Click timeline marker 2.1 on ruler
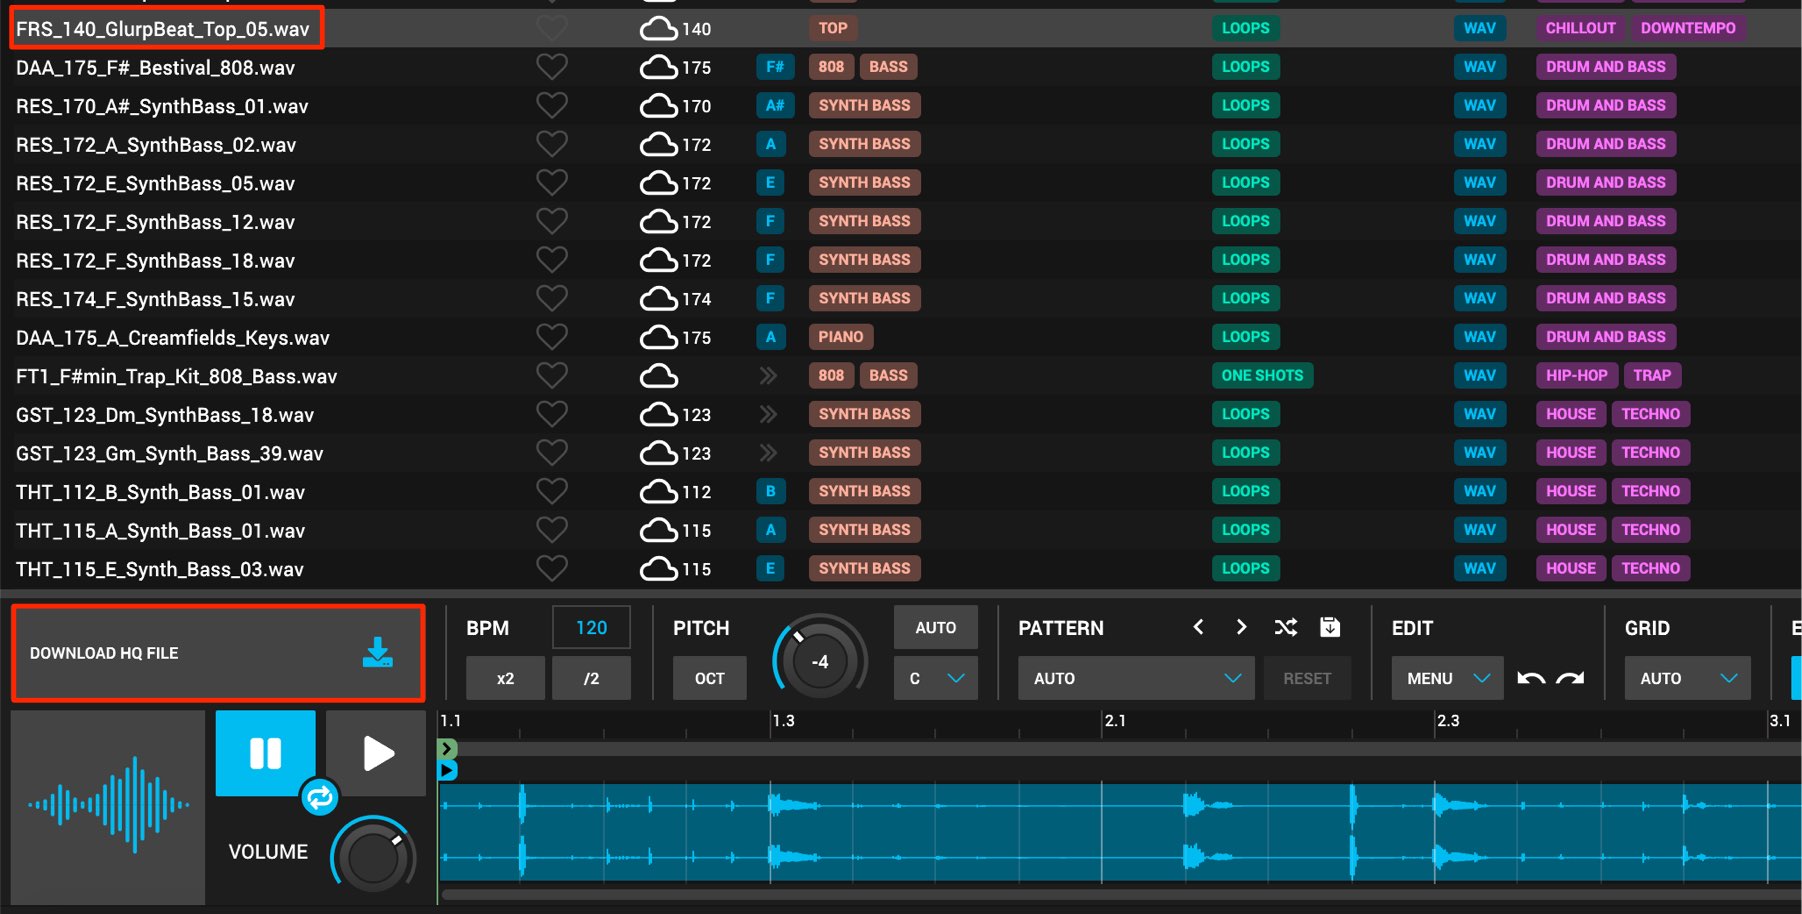The height and width of the screenshot is (914, 1802). click(x=1115, y=720)
